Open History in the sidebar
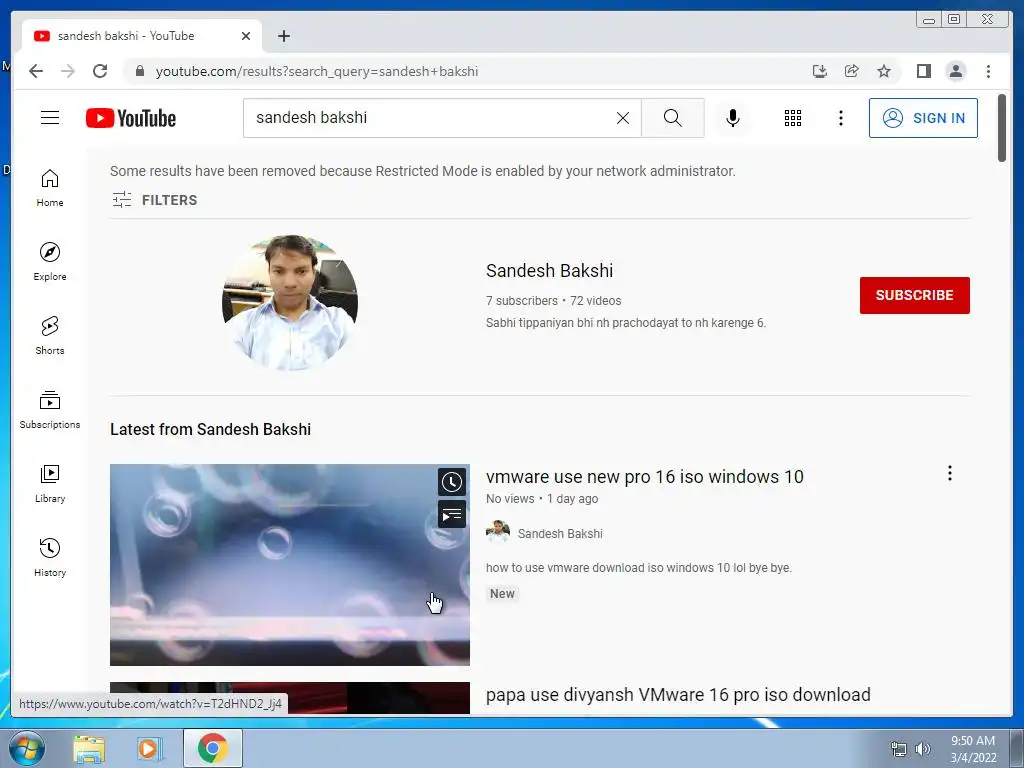This screenshot has height=768, width=1024. (x=50, y=557)
